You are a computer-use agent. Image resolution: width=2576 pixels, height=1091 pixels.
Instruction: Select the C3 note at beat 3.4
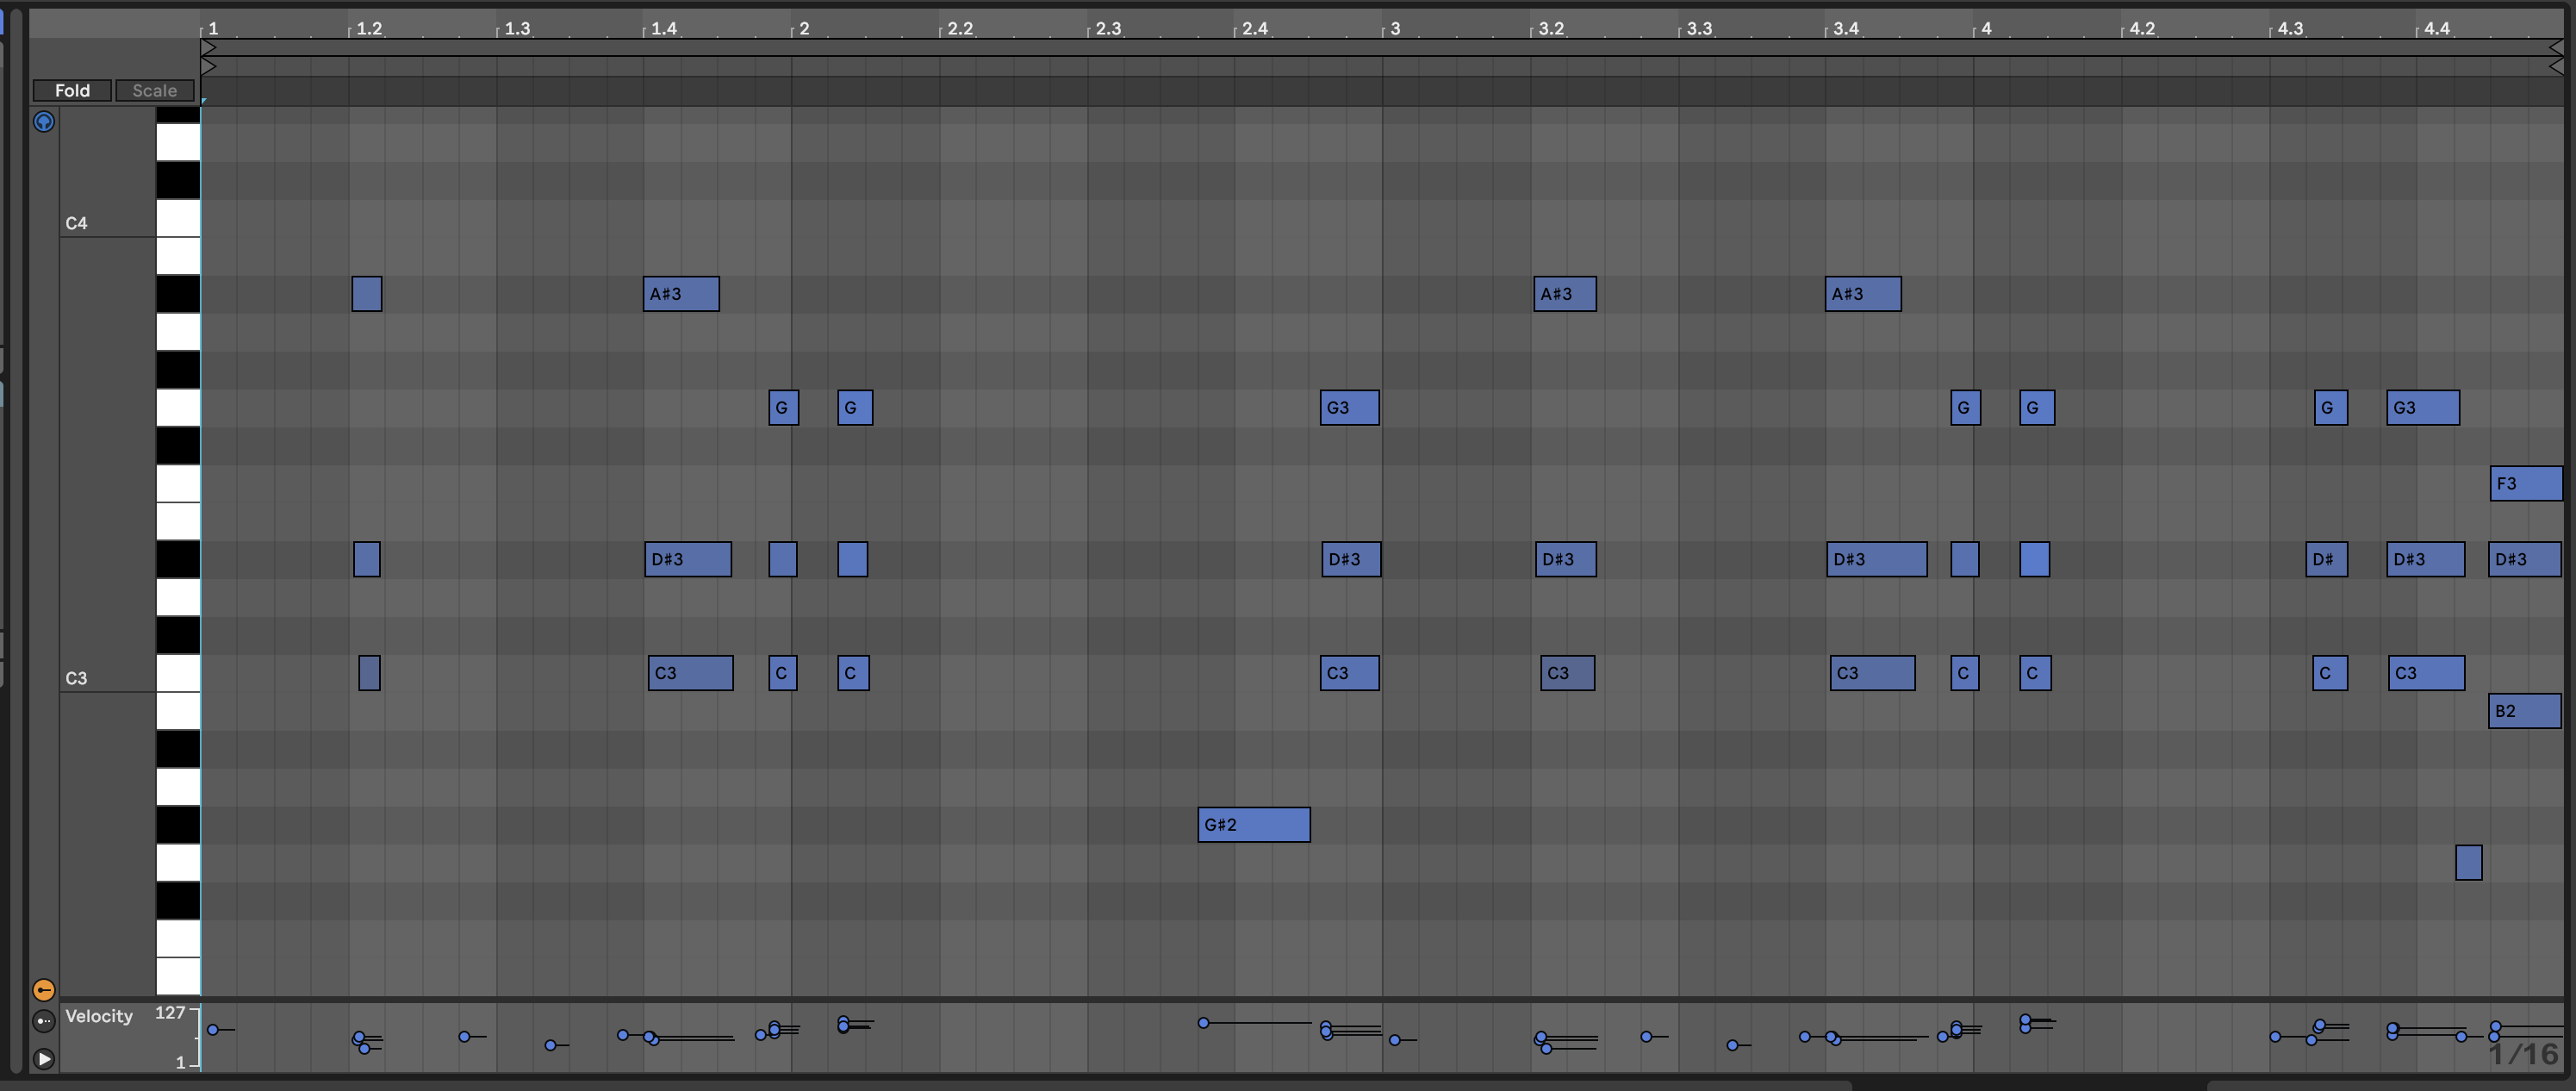pos(1873,673)
